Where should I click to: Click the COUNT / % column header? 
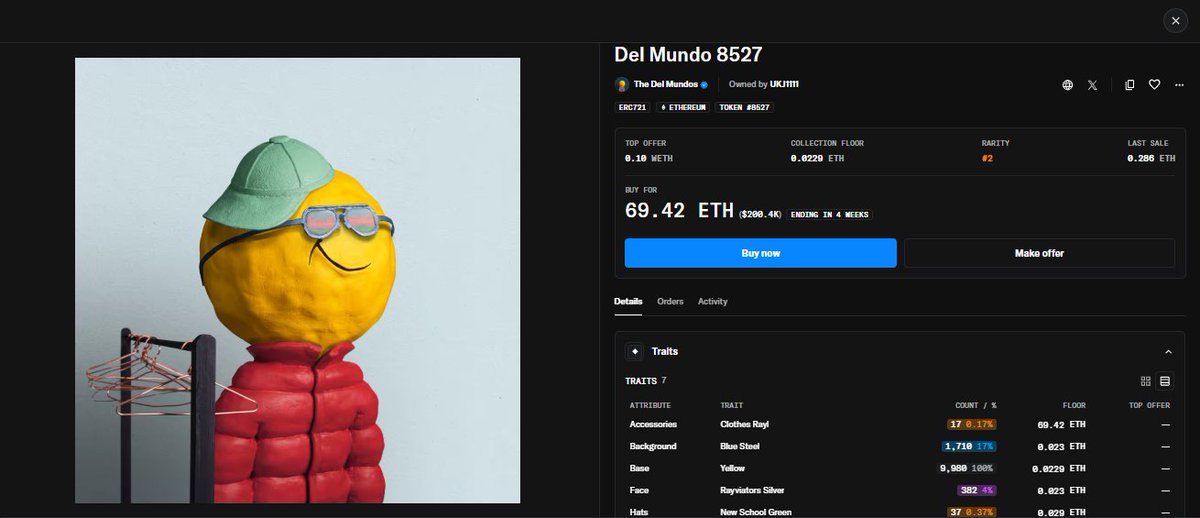[976, 405]
